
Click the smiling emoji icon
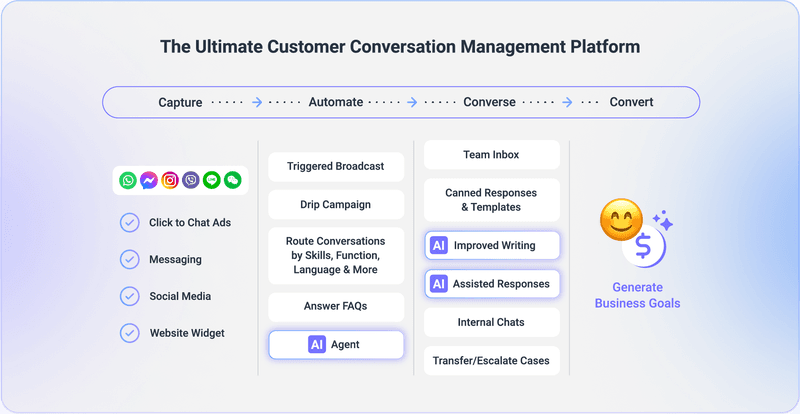pyautogui.click(x=621, y=220)
